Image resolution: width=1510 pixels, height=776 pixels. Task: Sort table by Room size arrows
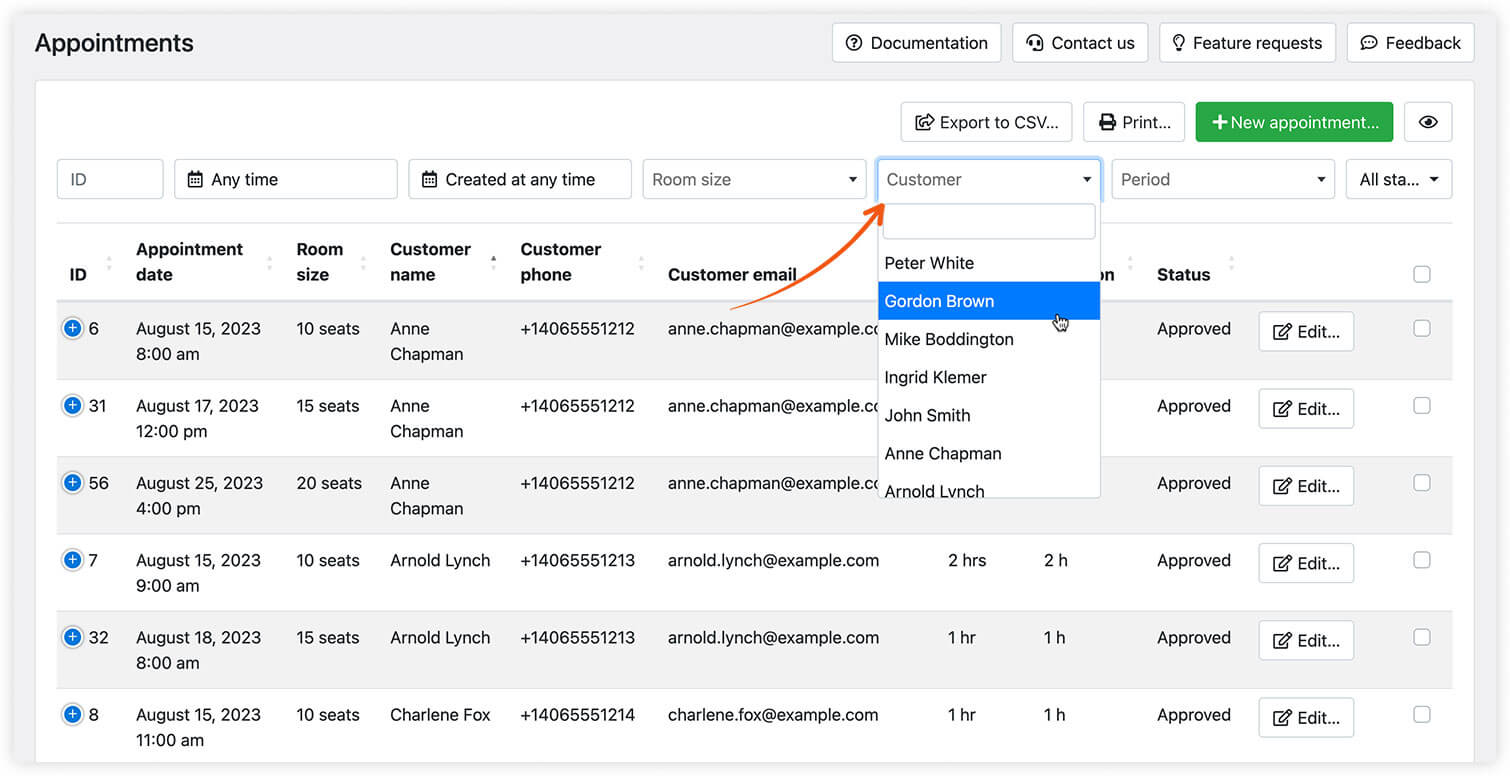[363, 262]
